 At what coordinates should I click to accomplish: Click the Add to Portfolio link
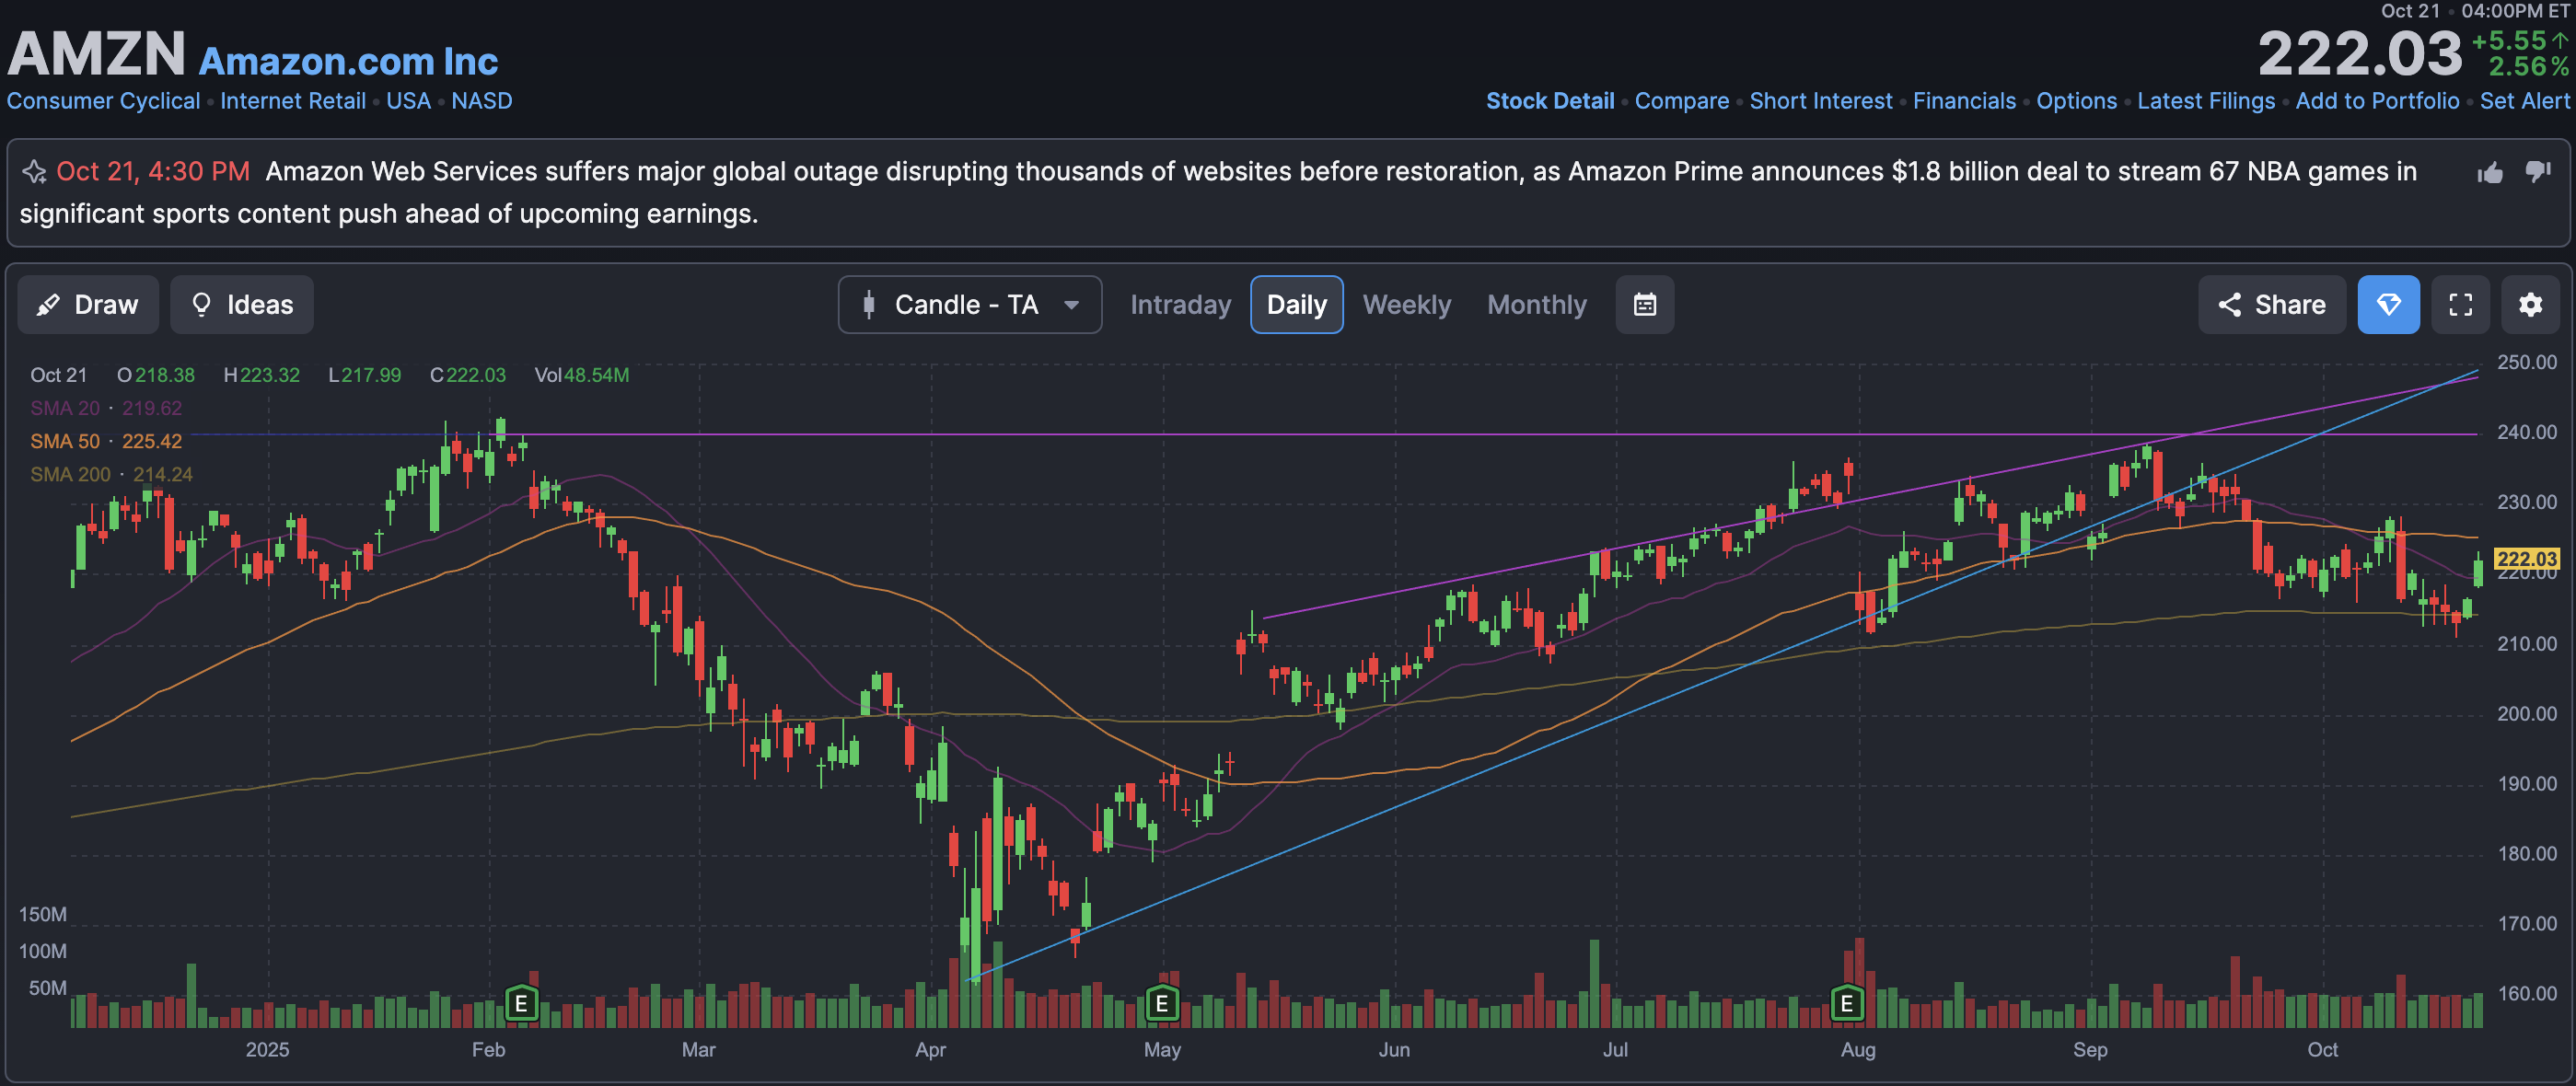[x=2376, y=101]
